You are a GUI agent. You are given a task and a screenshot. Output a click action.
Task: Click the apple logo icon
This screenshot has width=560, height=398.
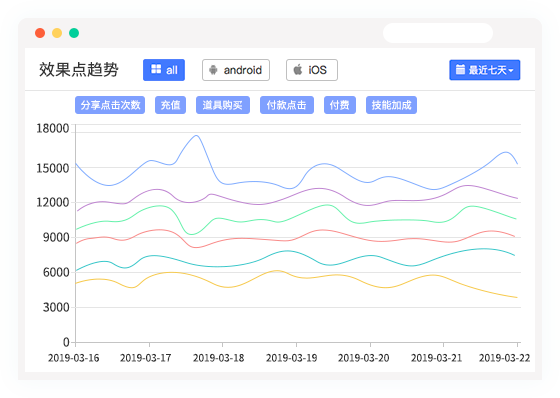click(298, 69)
